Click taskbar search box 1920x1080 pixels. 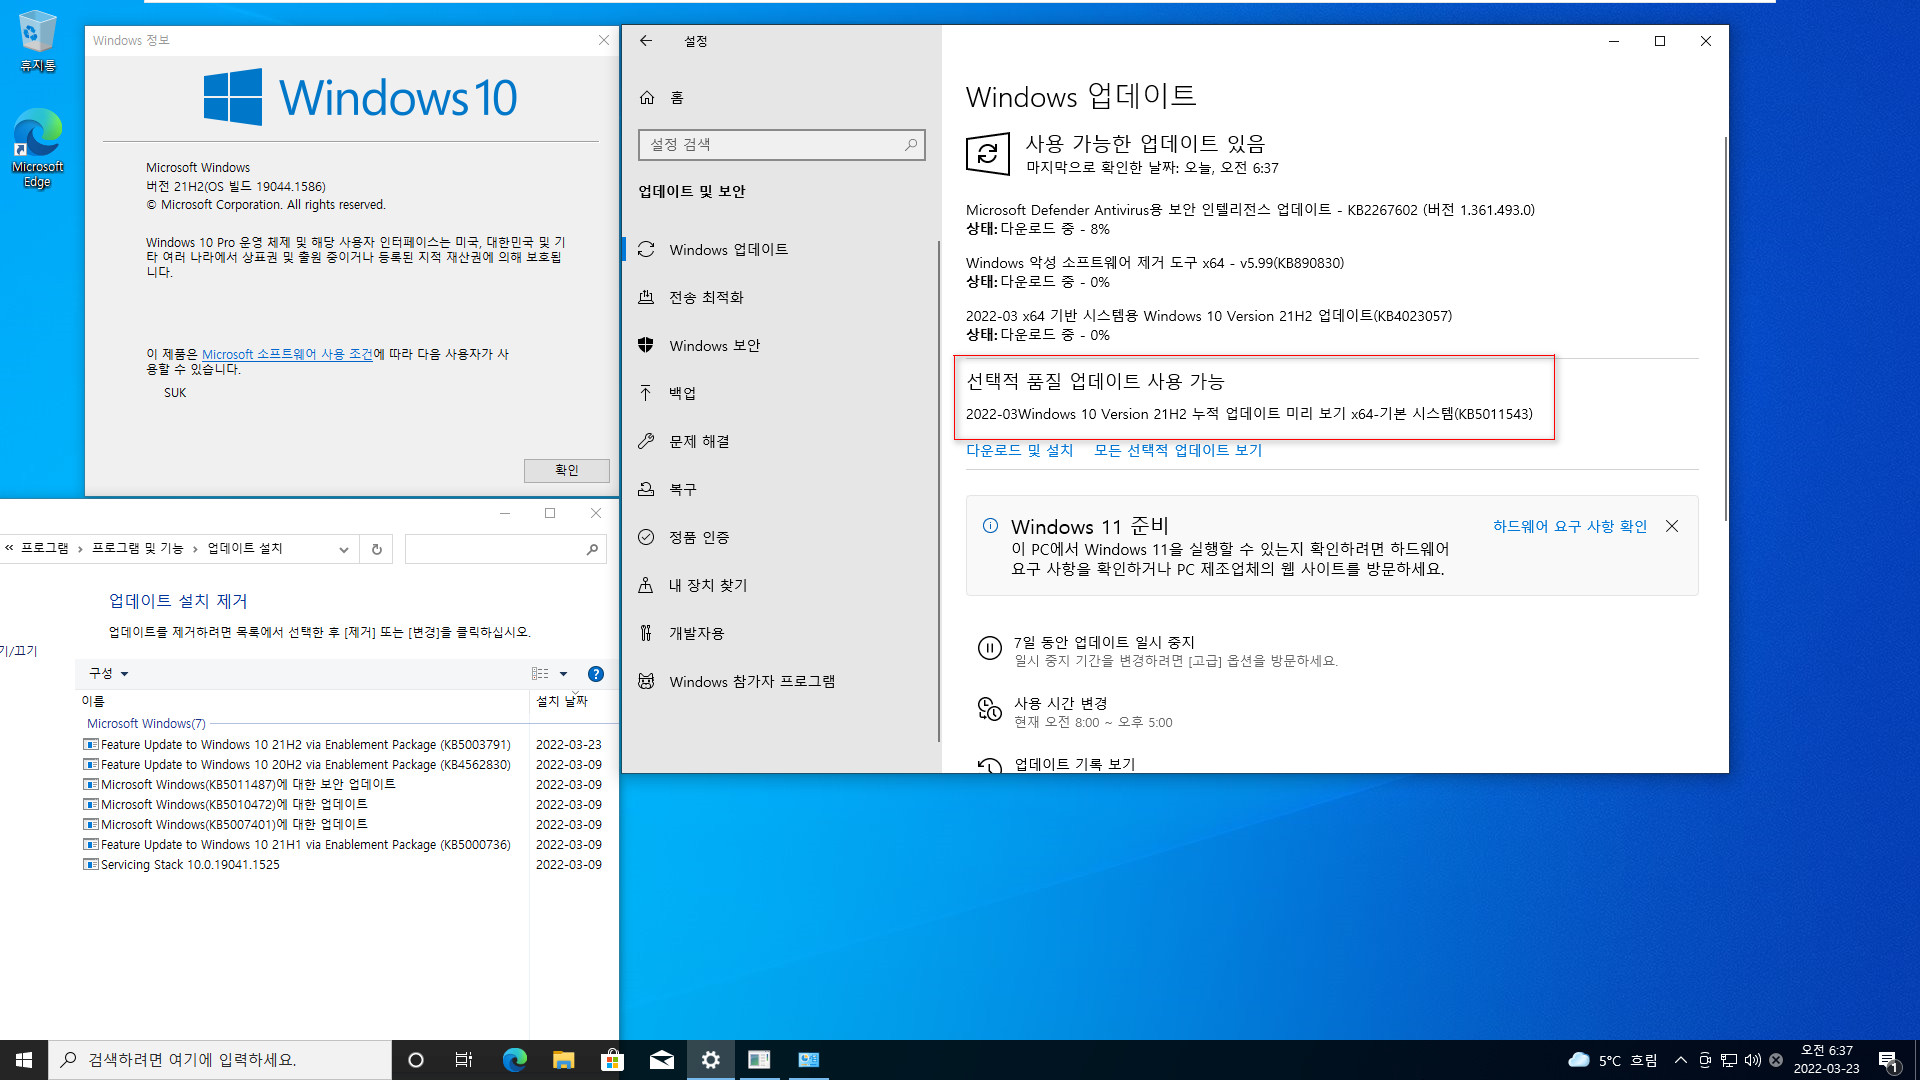click(x=220, y=1060)
